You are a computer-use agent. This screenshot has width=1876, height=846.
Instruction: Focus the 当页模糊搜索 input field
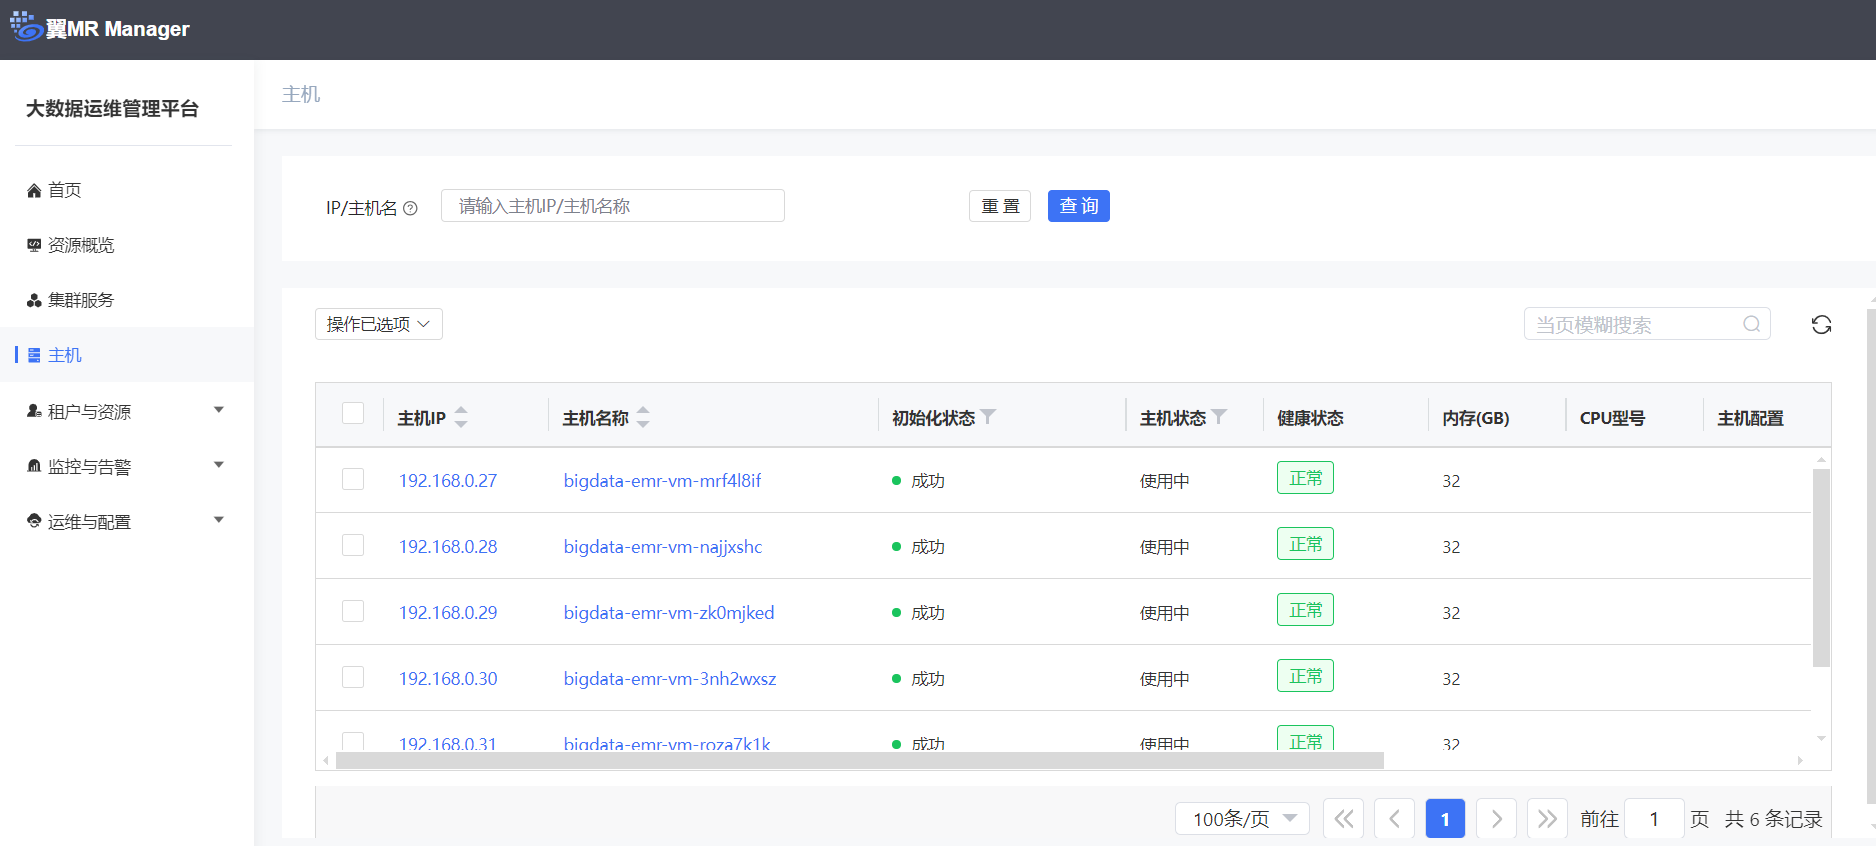click(1647, 324)
